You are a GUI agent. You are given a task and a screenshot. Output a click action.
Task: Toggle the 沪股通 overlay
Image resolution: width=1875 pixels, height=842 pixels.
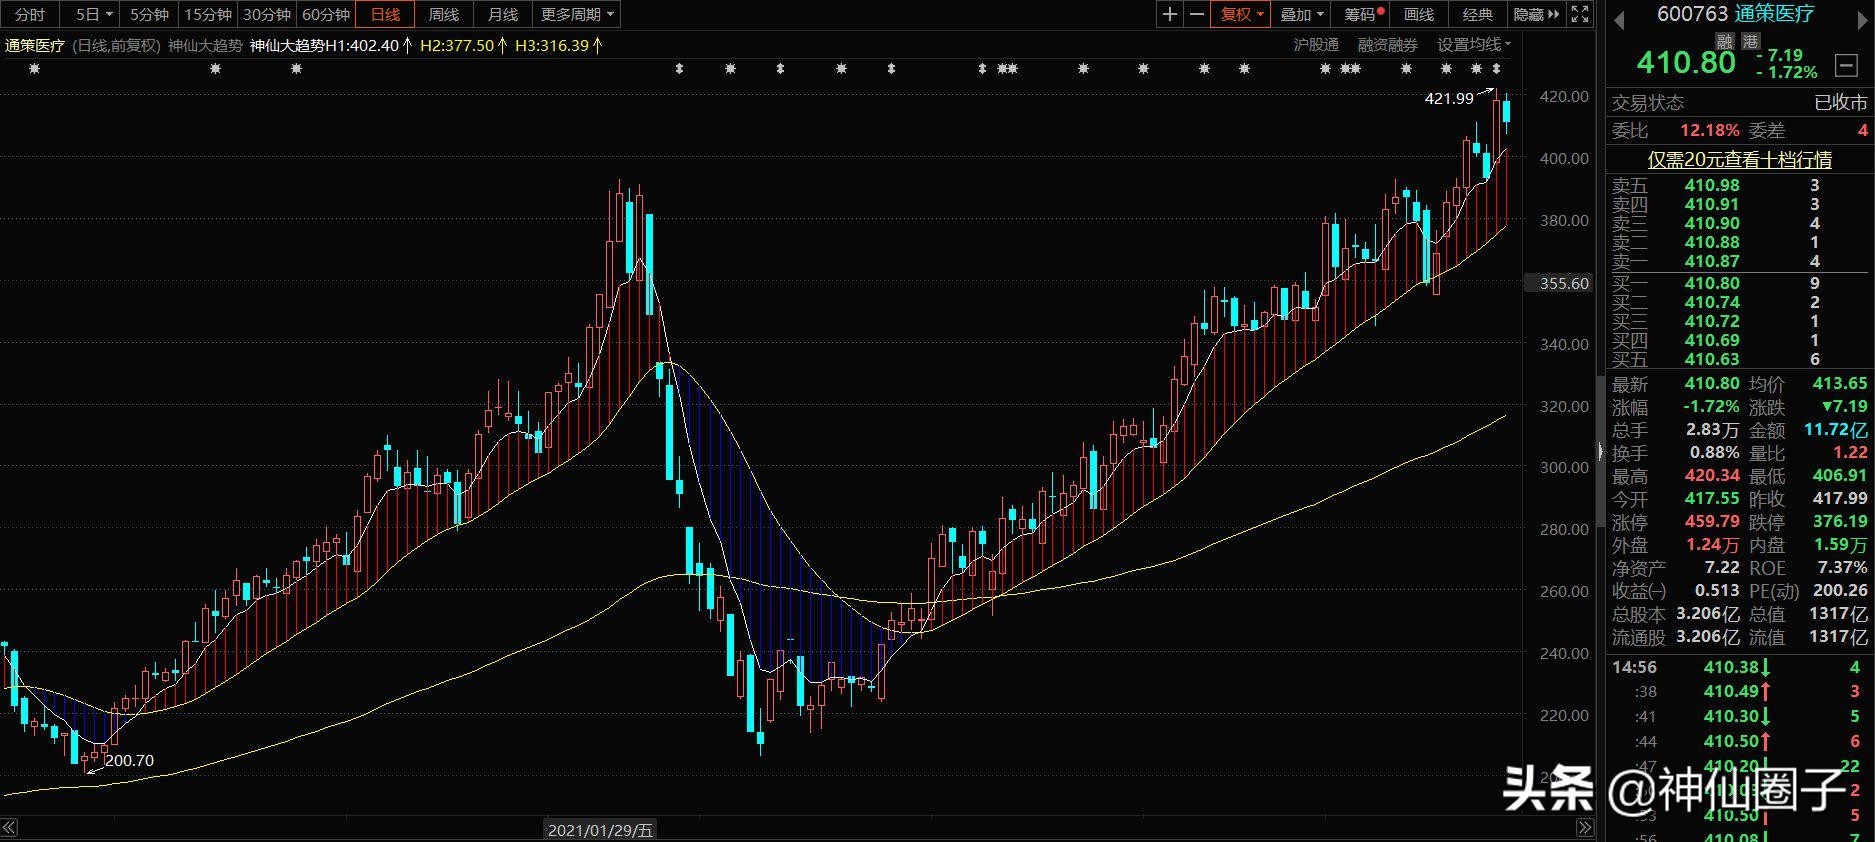(1316, 45)
